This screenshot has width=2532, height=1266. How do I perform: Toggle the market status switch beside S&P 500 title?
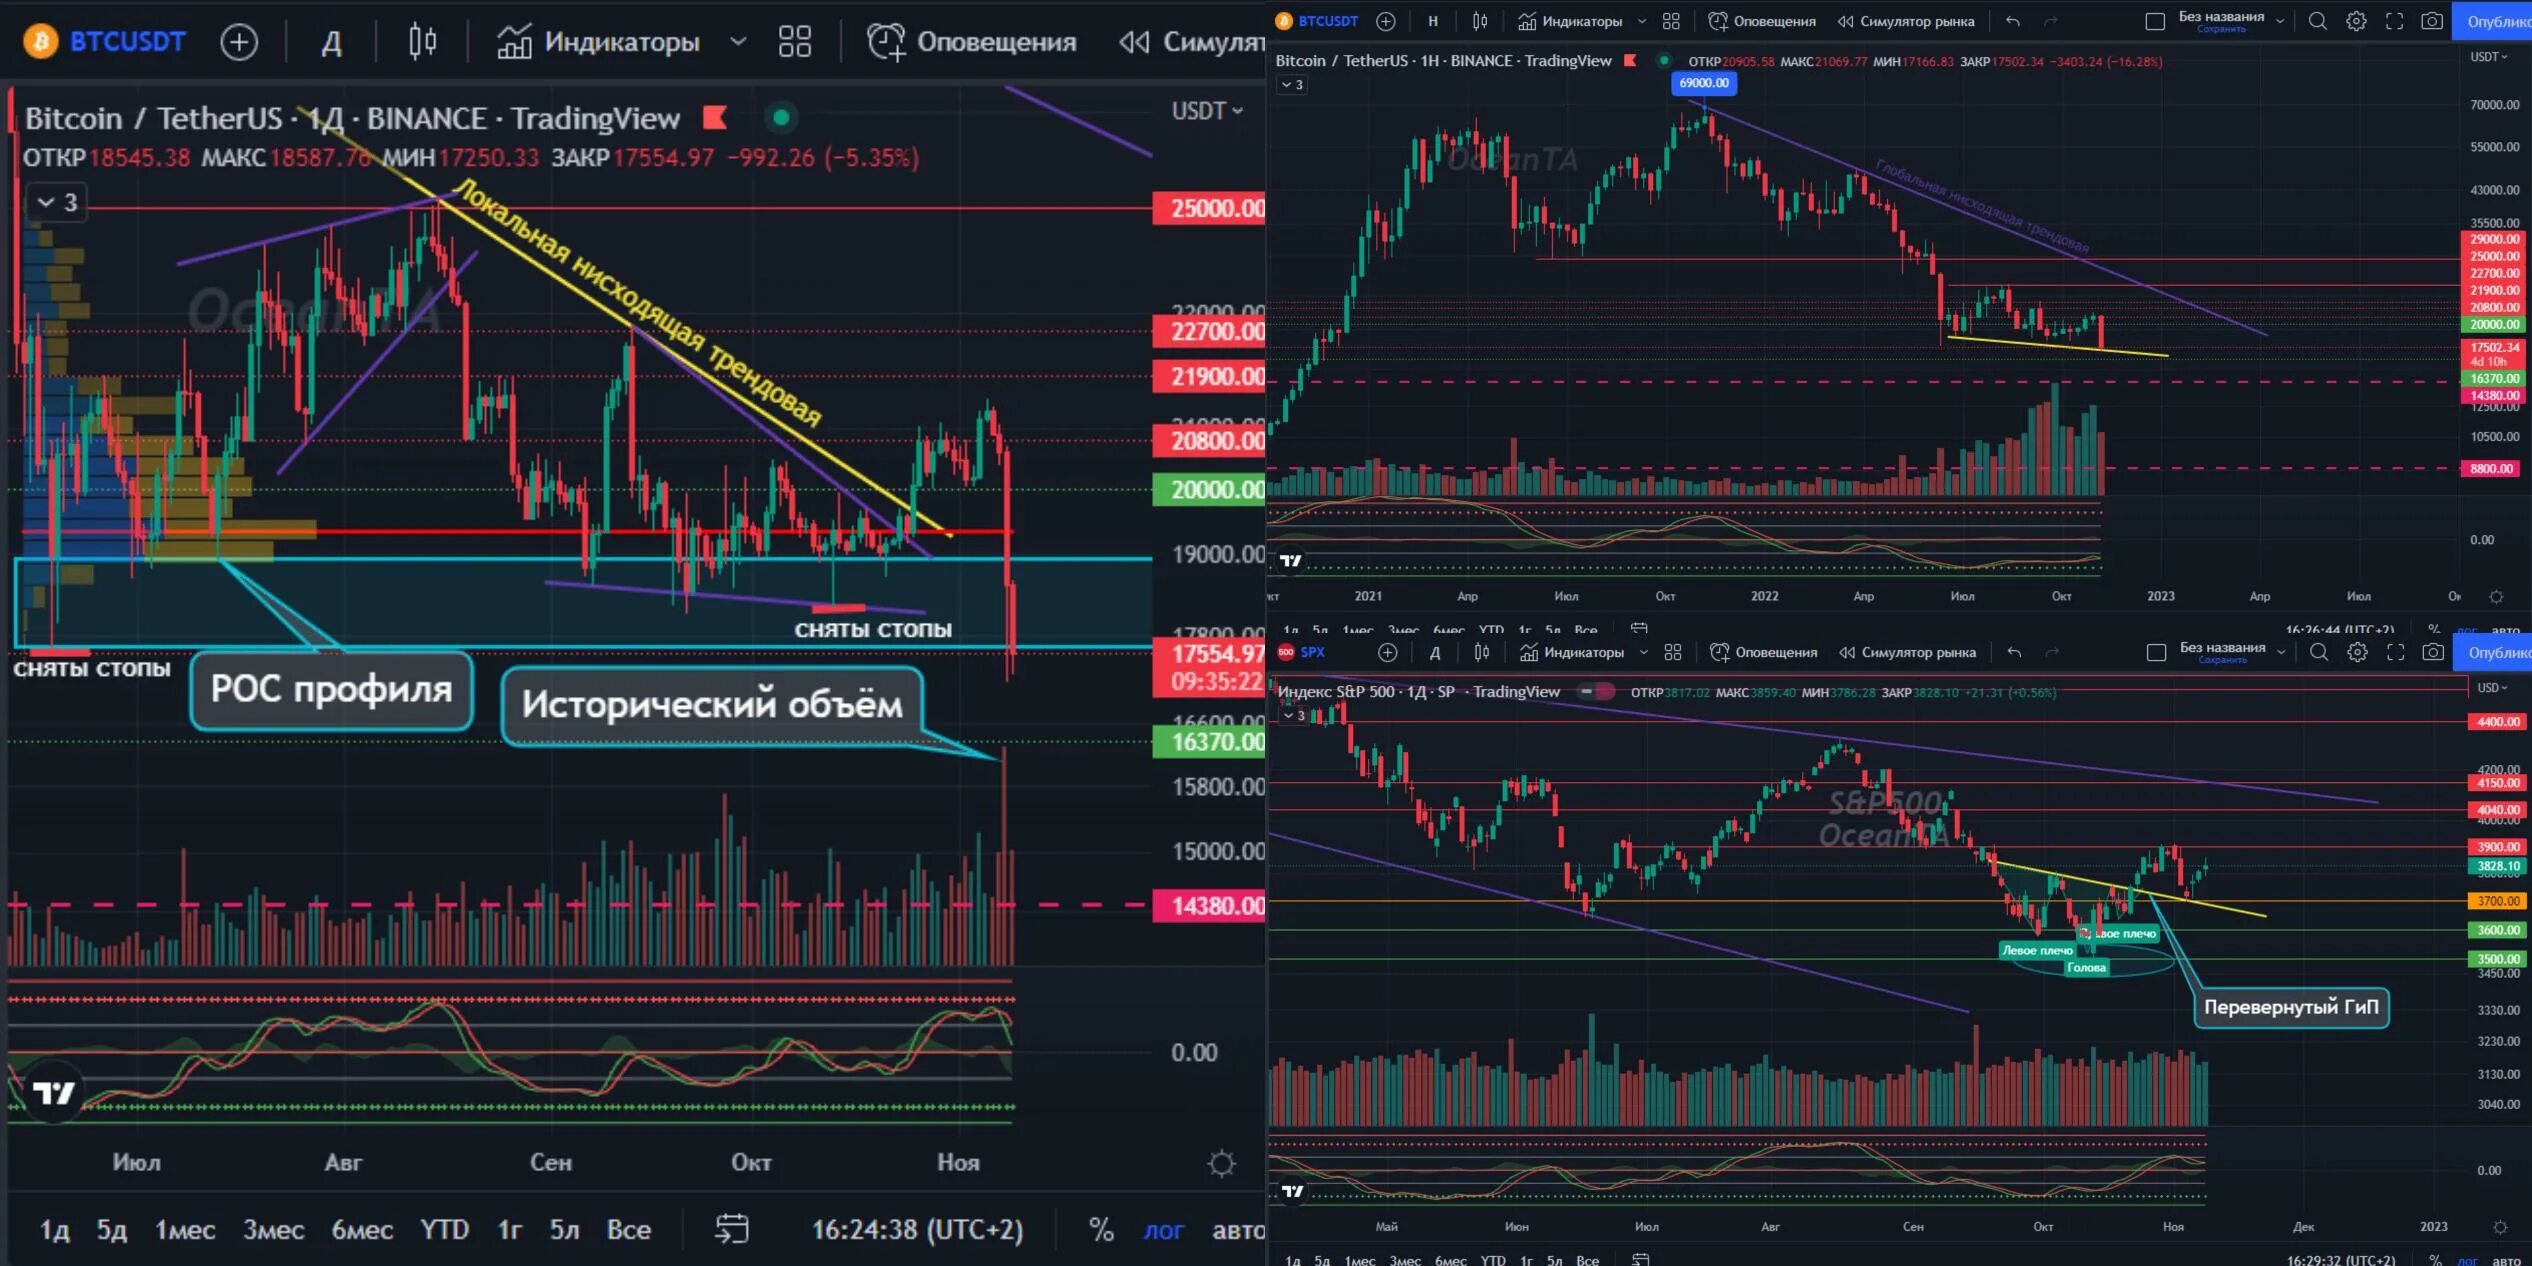pos(1596,691)
